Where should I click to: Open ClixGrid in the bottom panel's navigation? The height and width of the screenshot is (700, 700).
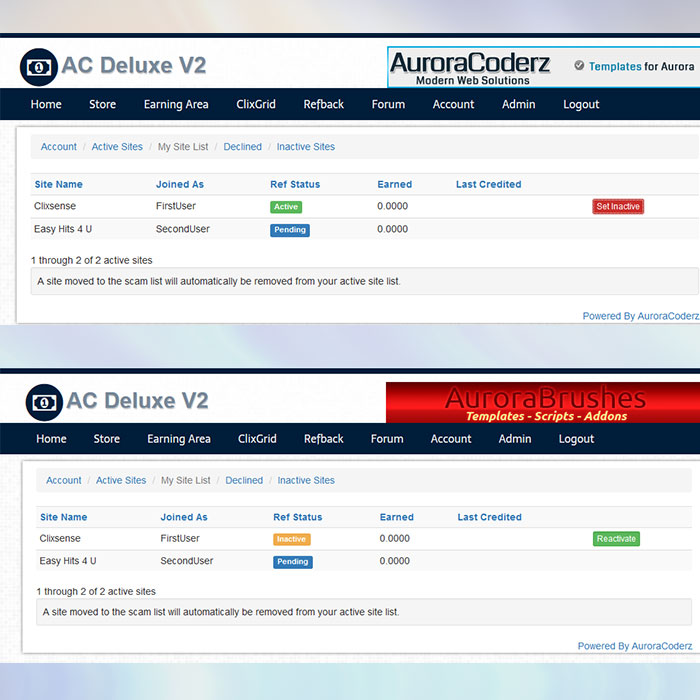coord(257,439)
